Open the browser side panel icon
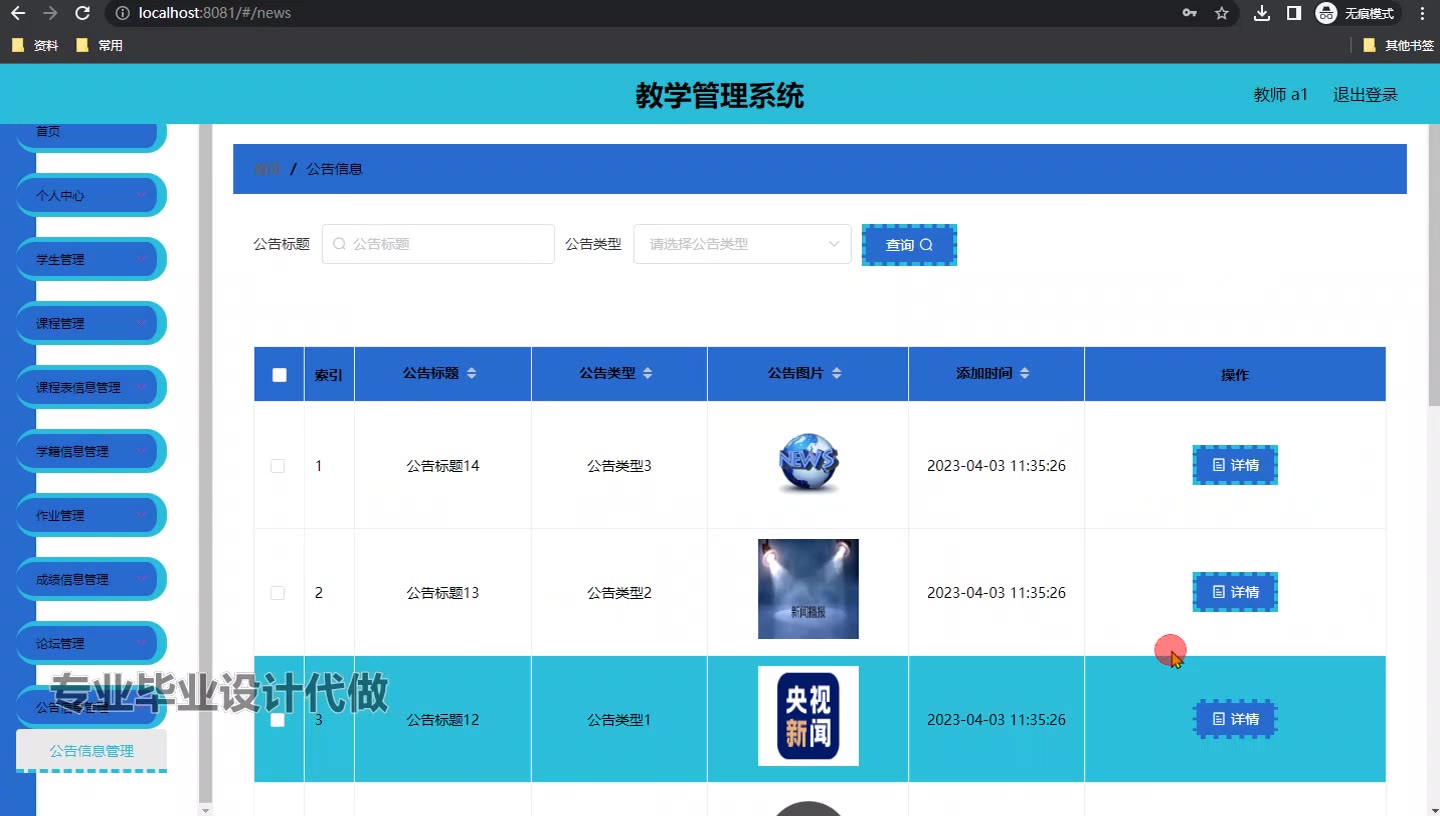Image resolution: width=1440 pixels, height=816 pixels. 1294,13
